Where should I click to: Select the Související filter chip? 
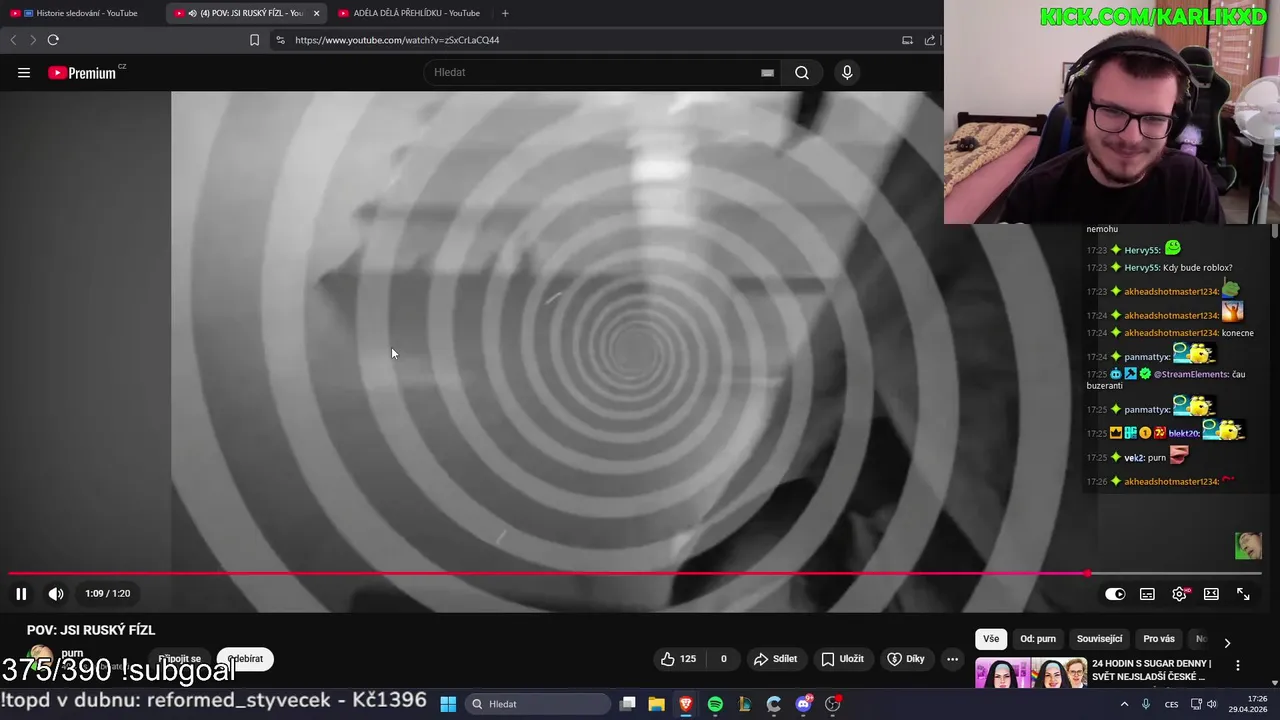(x=1099, y=639)
